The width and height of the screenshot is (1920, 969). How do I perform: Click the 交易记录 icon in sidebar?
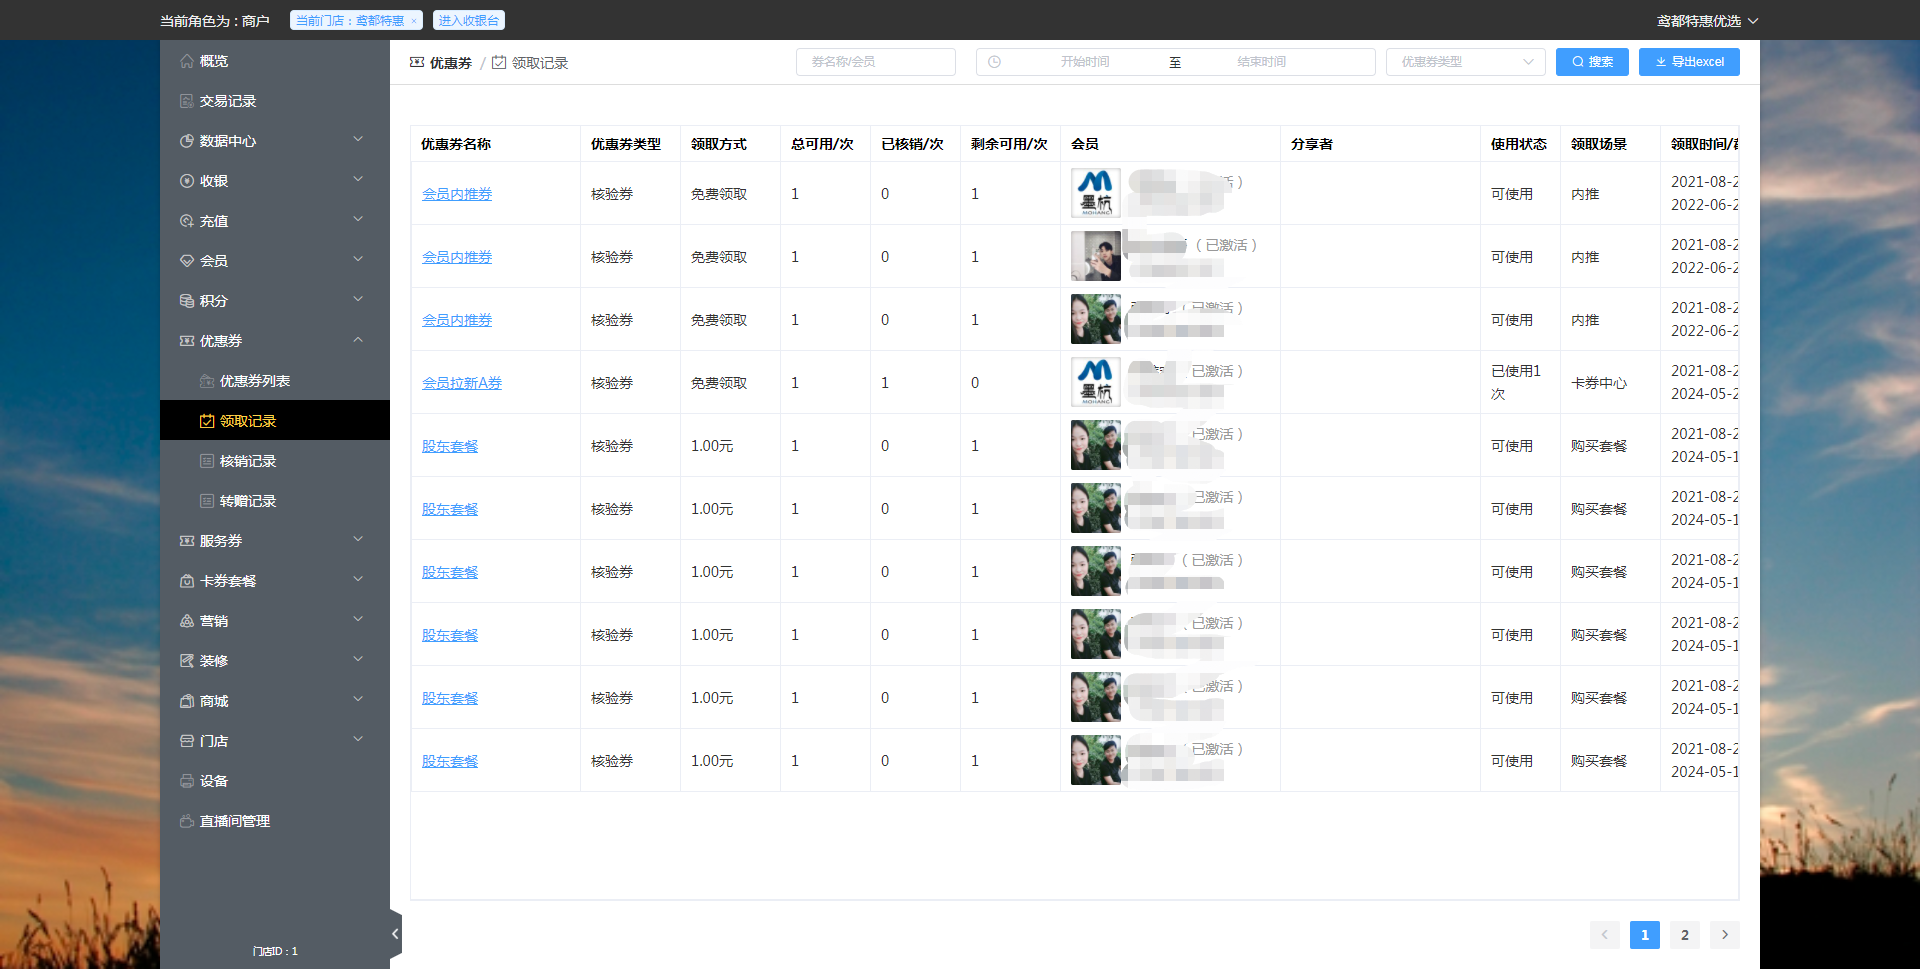187,101
